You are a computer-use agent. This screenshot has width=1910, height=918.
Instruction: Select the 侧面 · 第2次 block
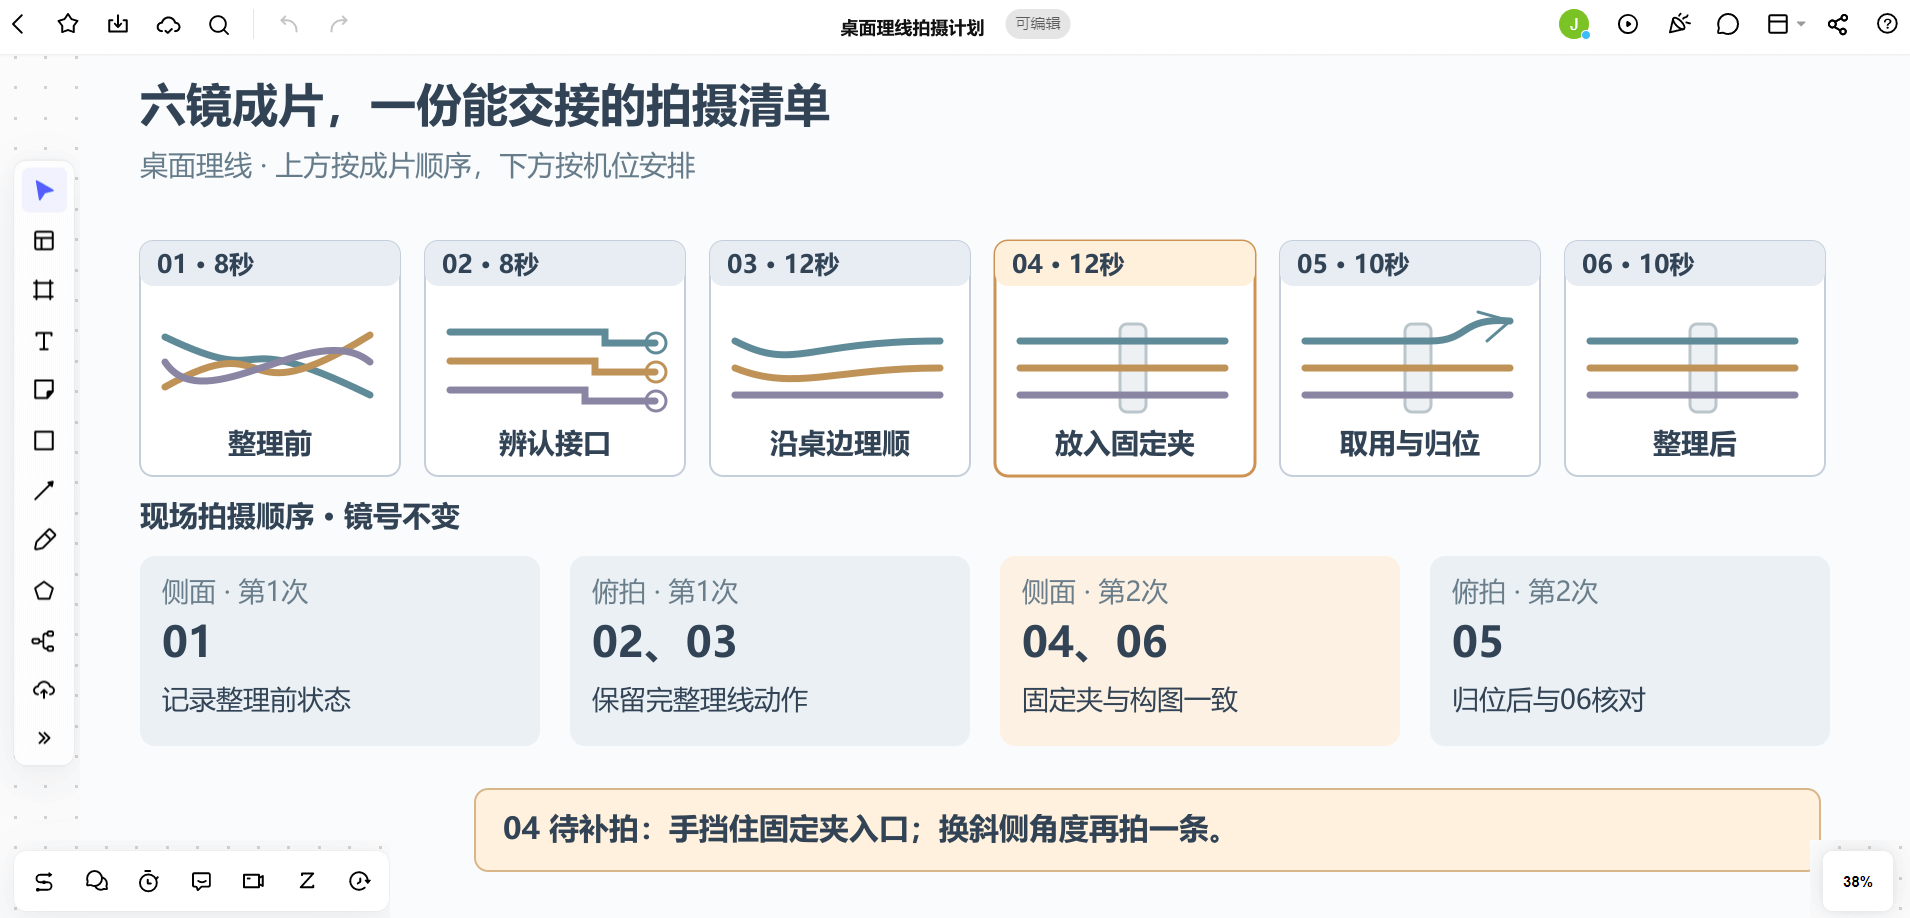click(1200, 651)
